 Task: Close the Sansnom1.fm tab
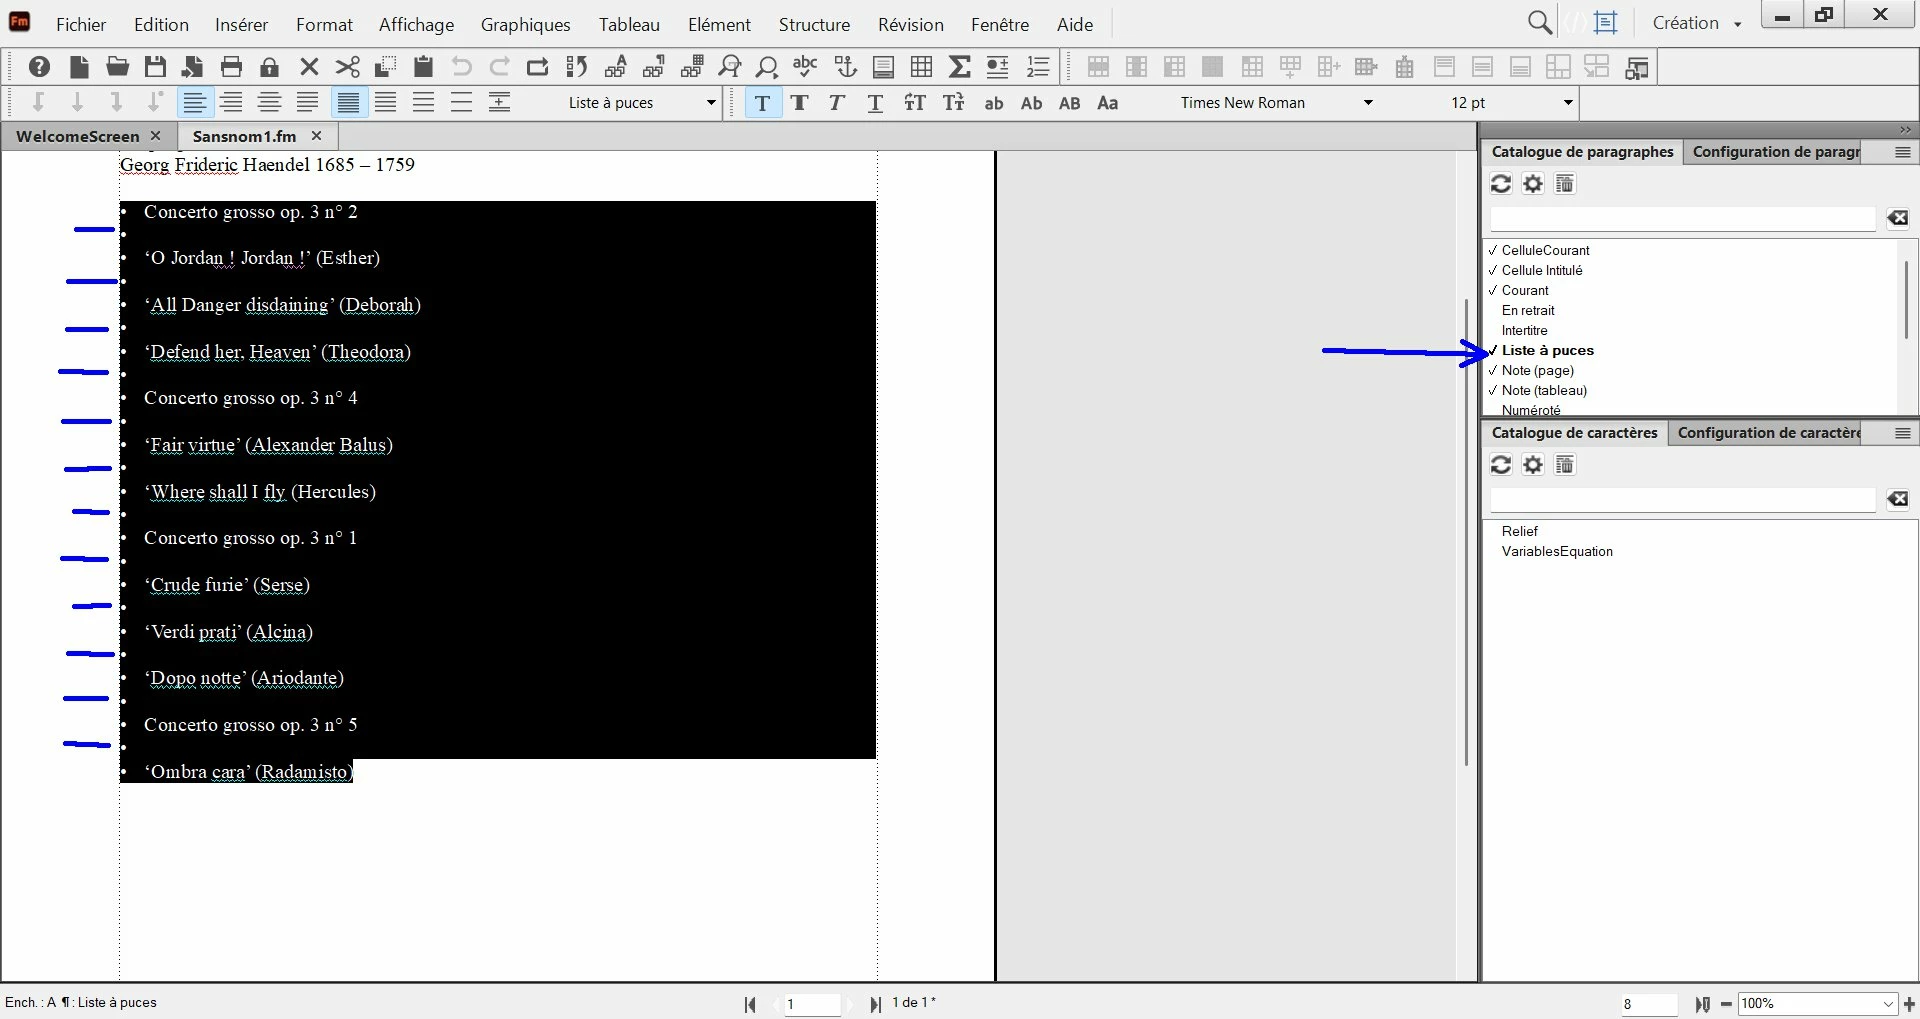click(x=316, y=136)
